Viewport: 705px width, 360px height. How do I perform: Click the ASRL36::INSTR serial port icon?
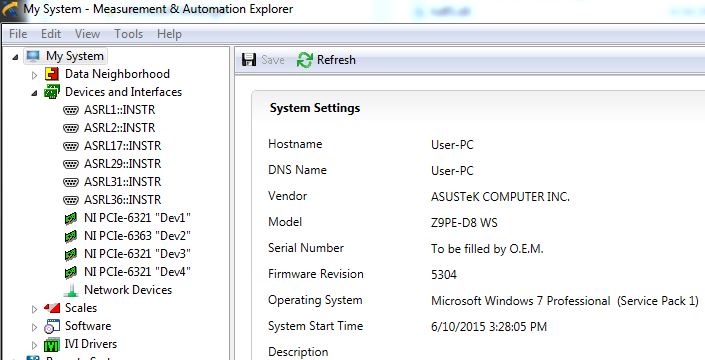(71, 200)
